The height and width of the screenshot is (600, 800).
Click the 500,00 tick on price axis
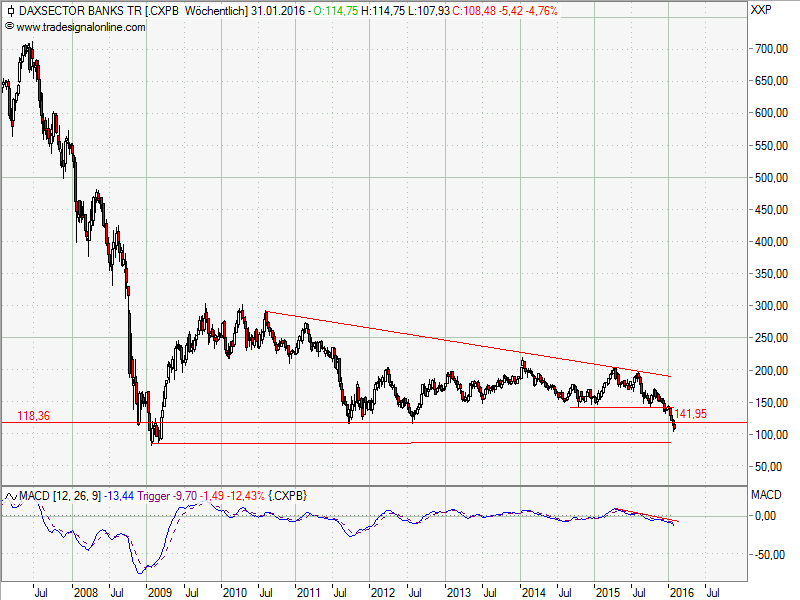coord(770,178)
